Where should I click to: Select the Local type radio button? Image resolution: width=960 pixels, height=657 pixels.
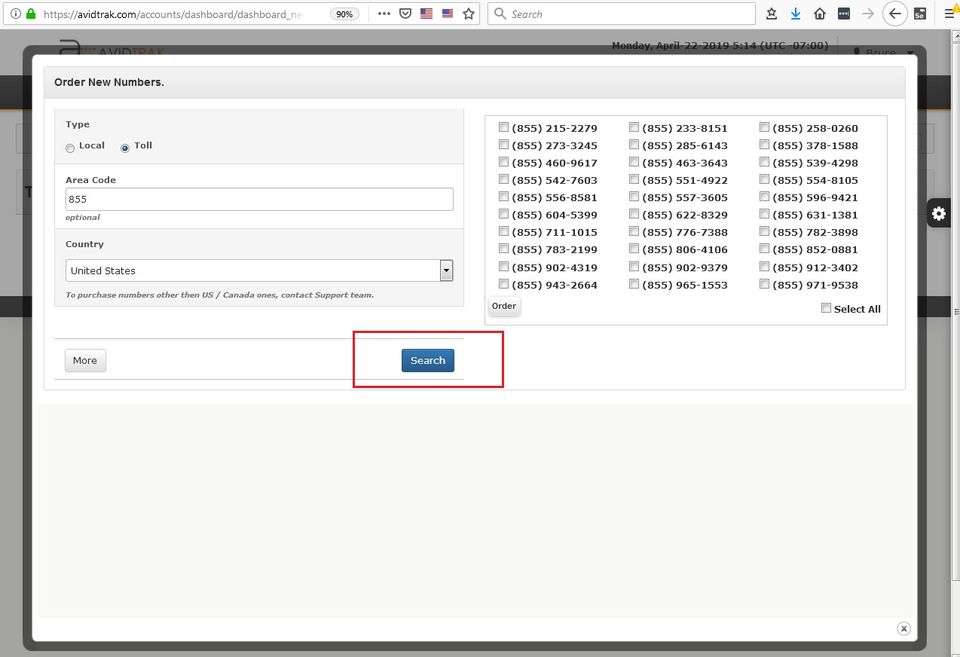(x=70, y=148)
